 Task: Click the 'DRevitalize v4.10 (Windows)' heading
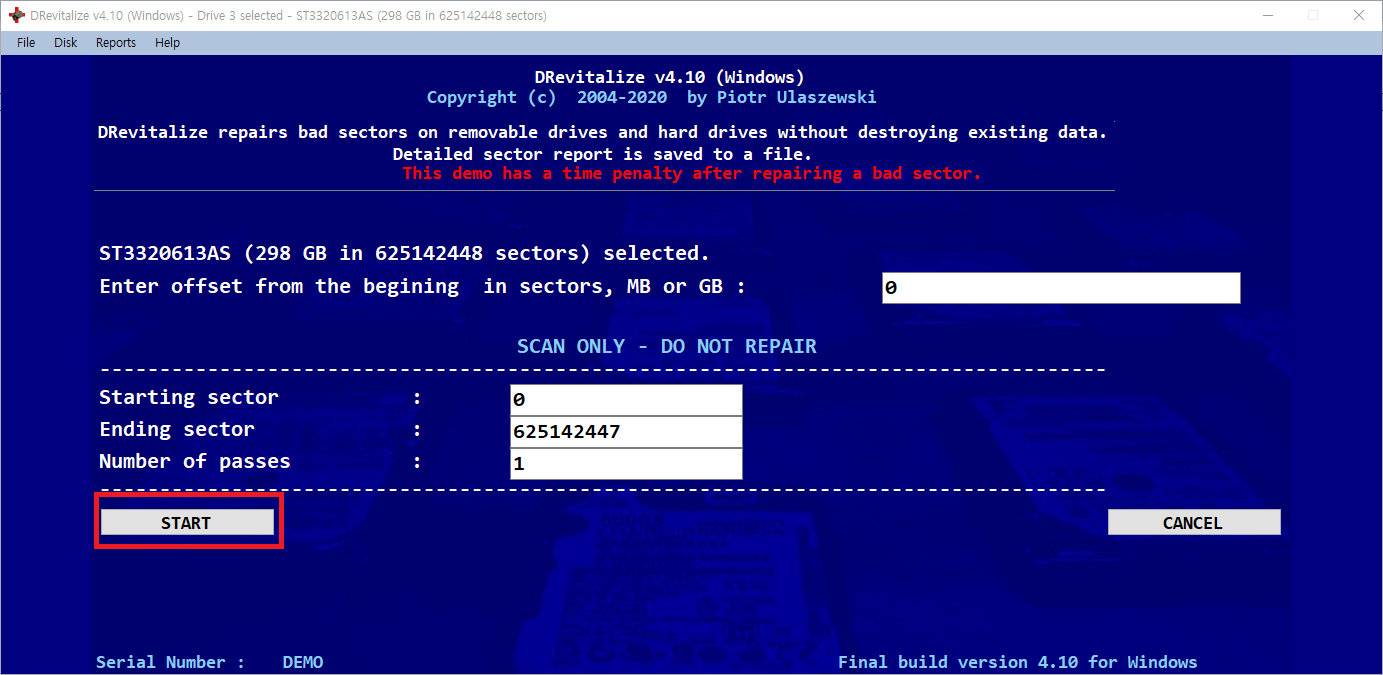669,77
